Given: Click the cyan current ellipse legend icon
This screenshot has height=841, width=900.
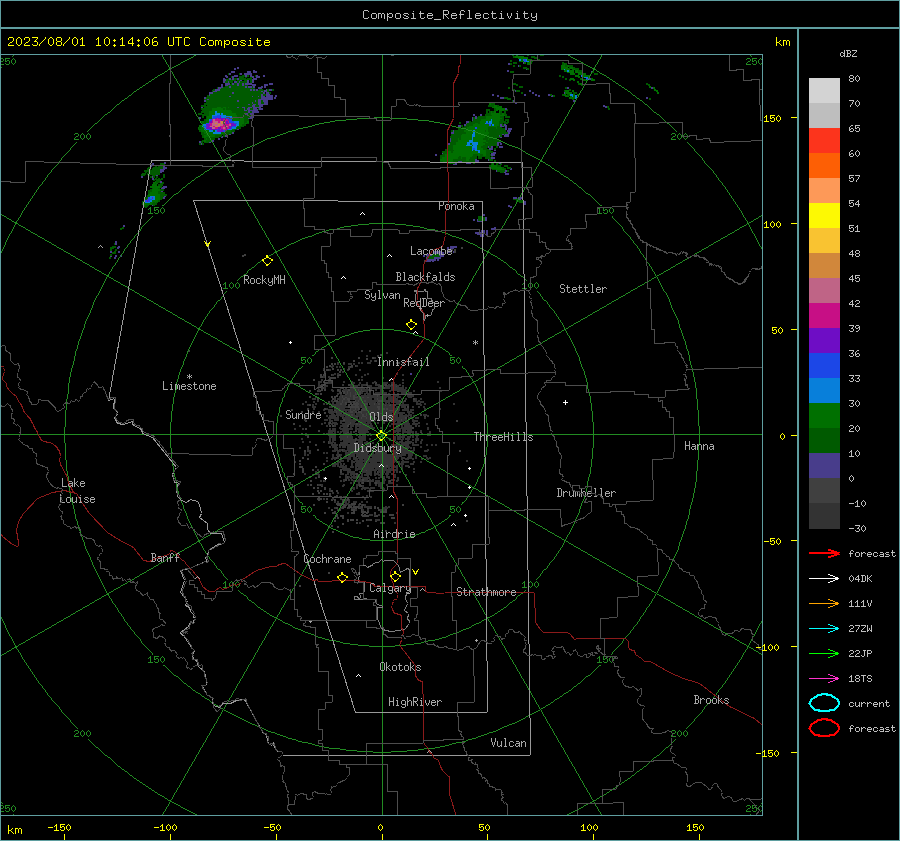Looking at the screenshot, I should coord(824,703).
